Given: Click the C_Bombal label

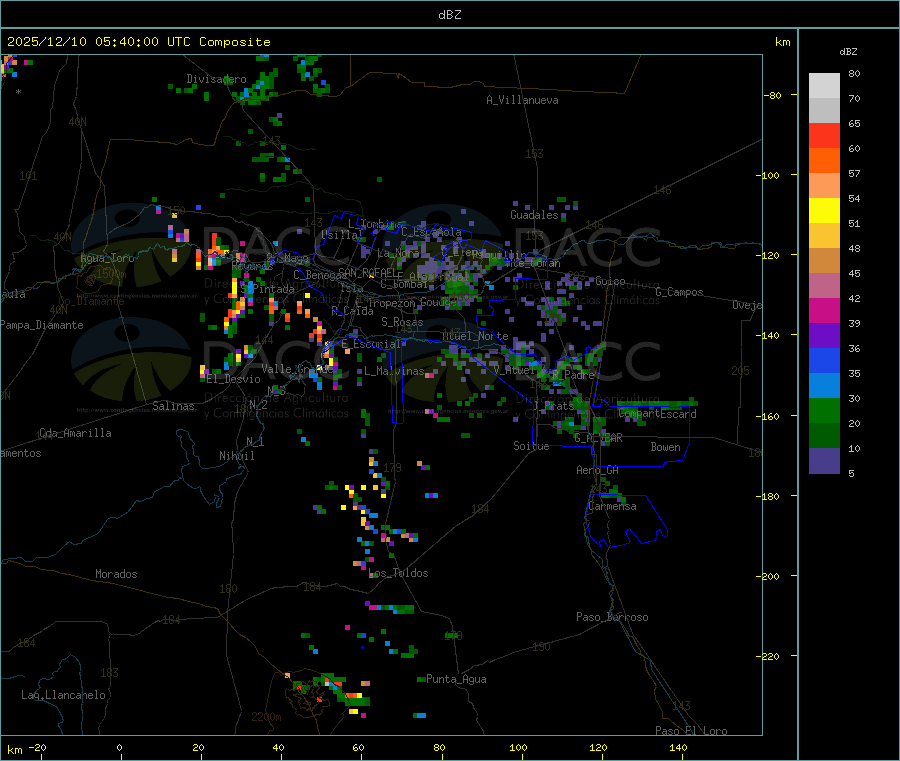Looking at the screenshot, I should click(x=404, y=284).
